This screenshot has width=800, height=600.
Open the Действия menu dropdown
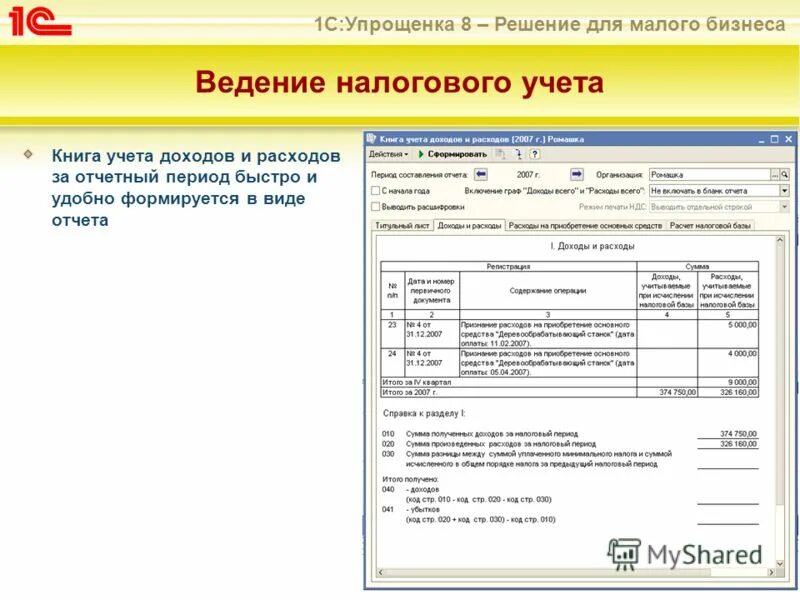(386, 155)
